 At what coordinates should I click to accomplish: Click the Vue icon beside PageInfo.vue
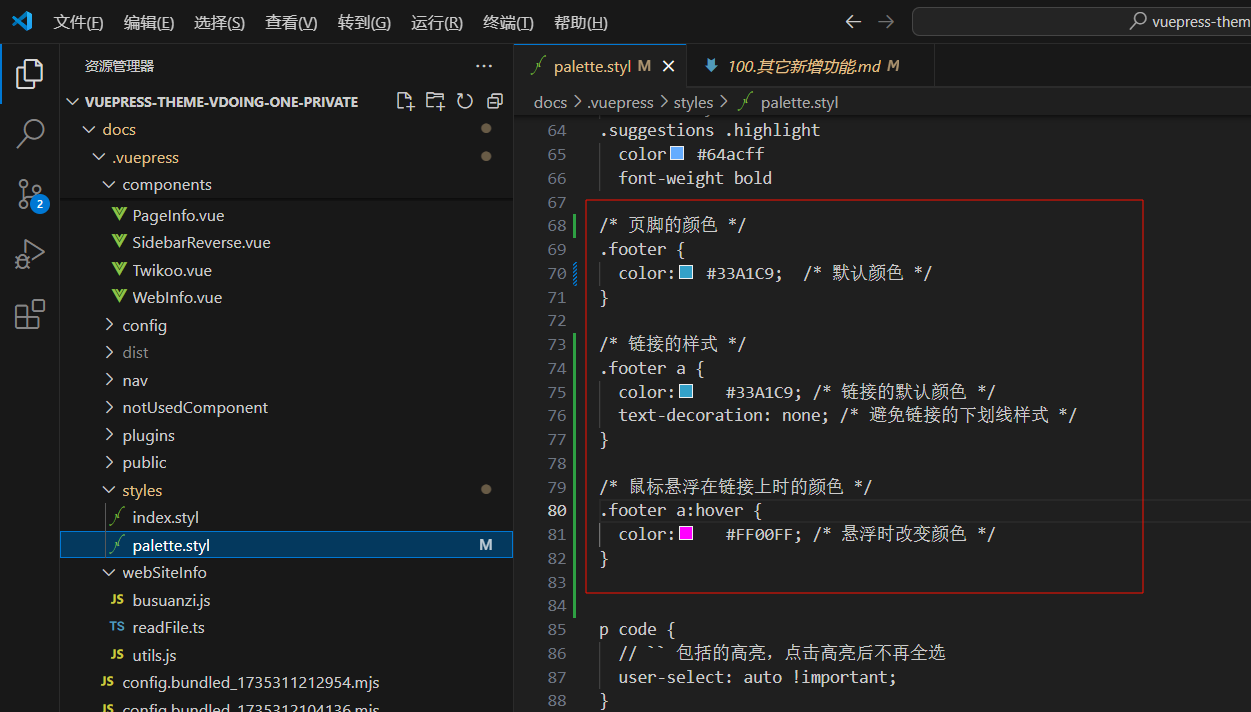(118, 215)
